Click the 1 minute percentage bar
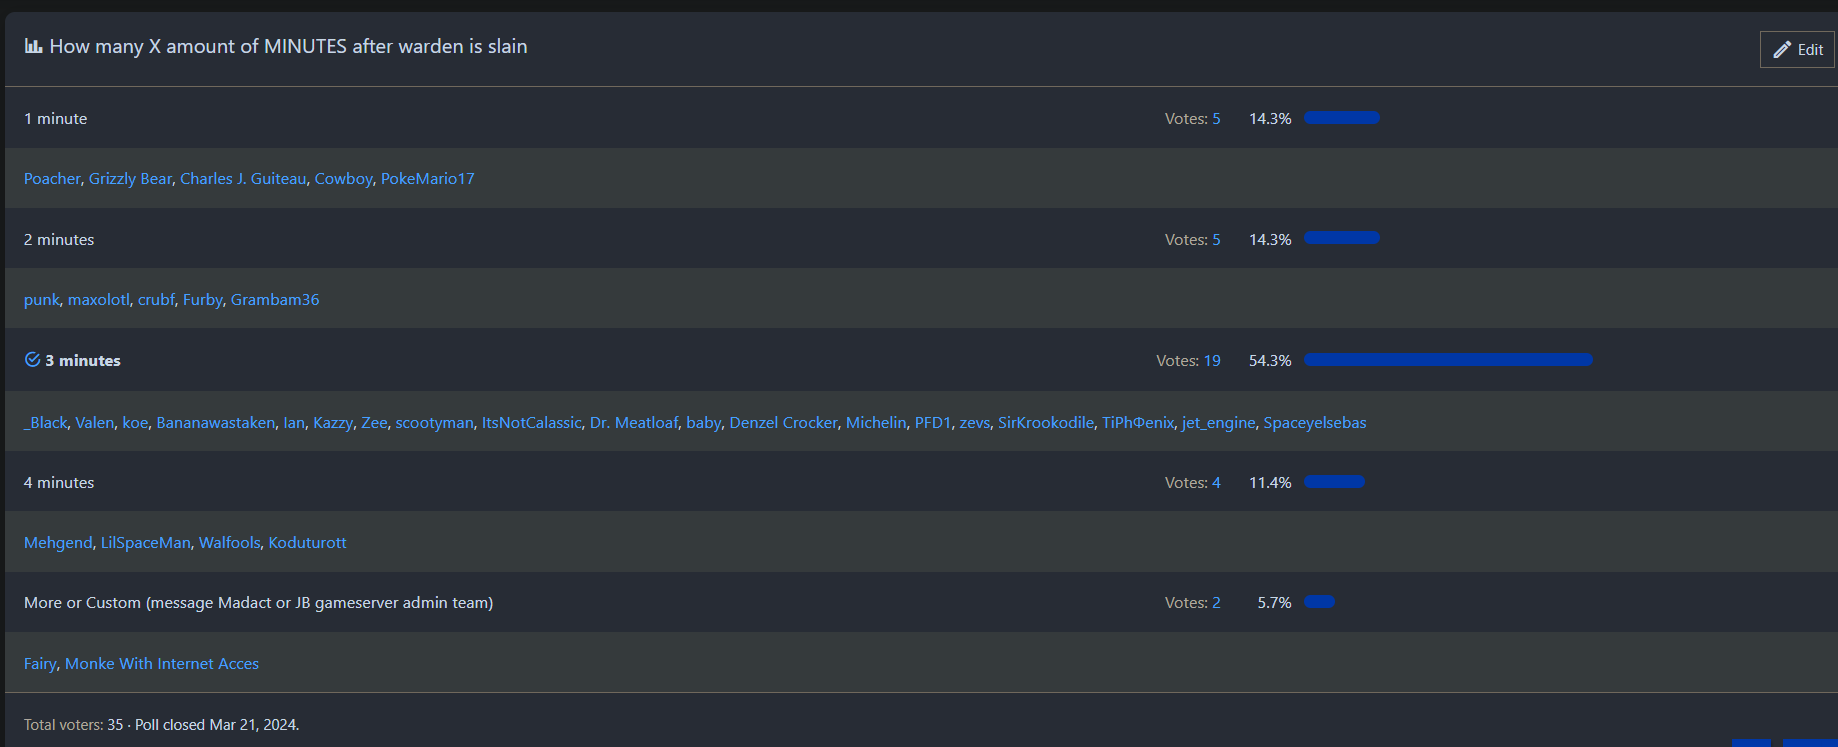This screenshot has width=1838, height=747. (x=1341, y=118)
